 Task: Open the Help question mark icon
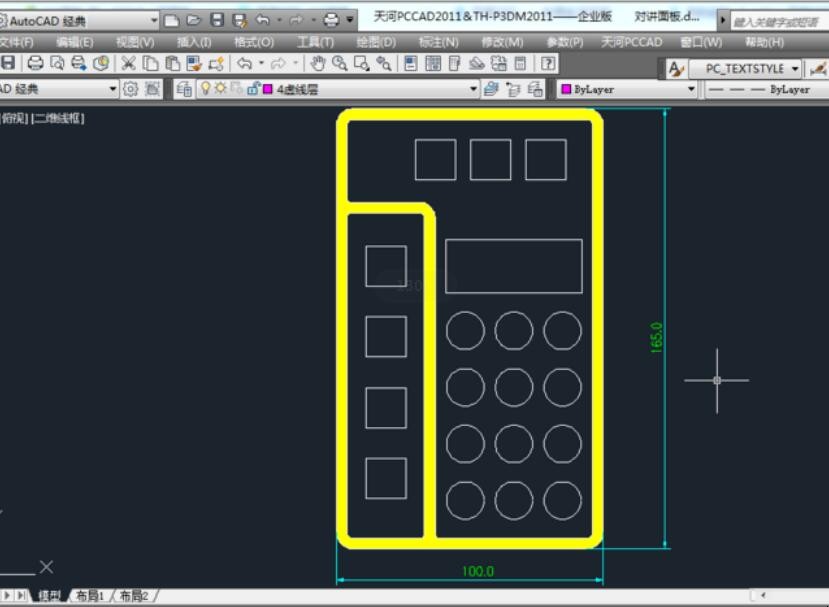548,63
